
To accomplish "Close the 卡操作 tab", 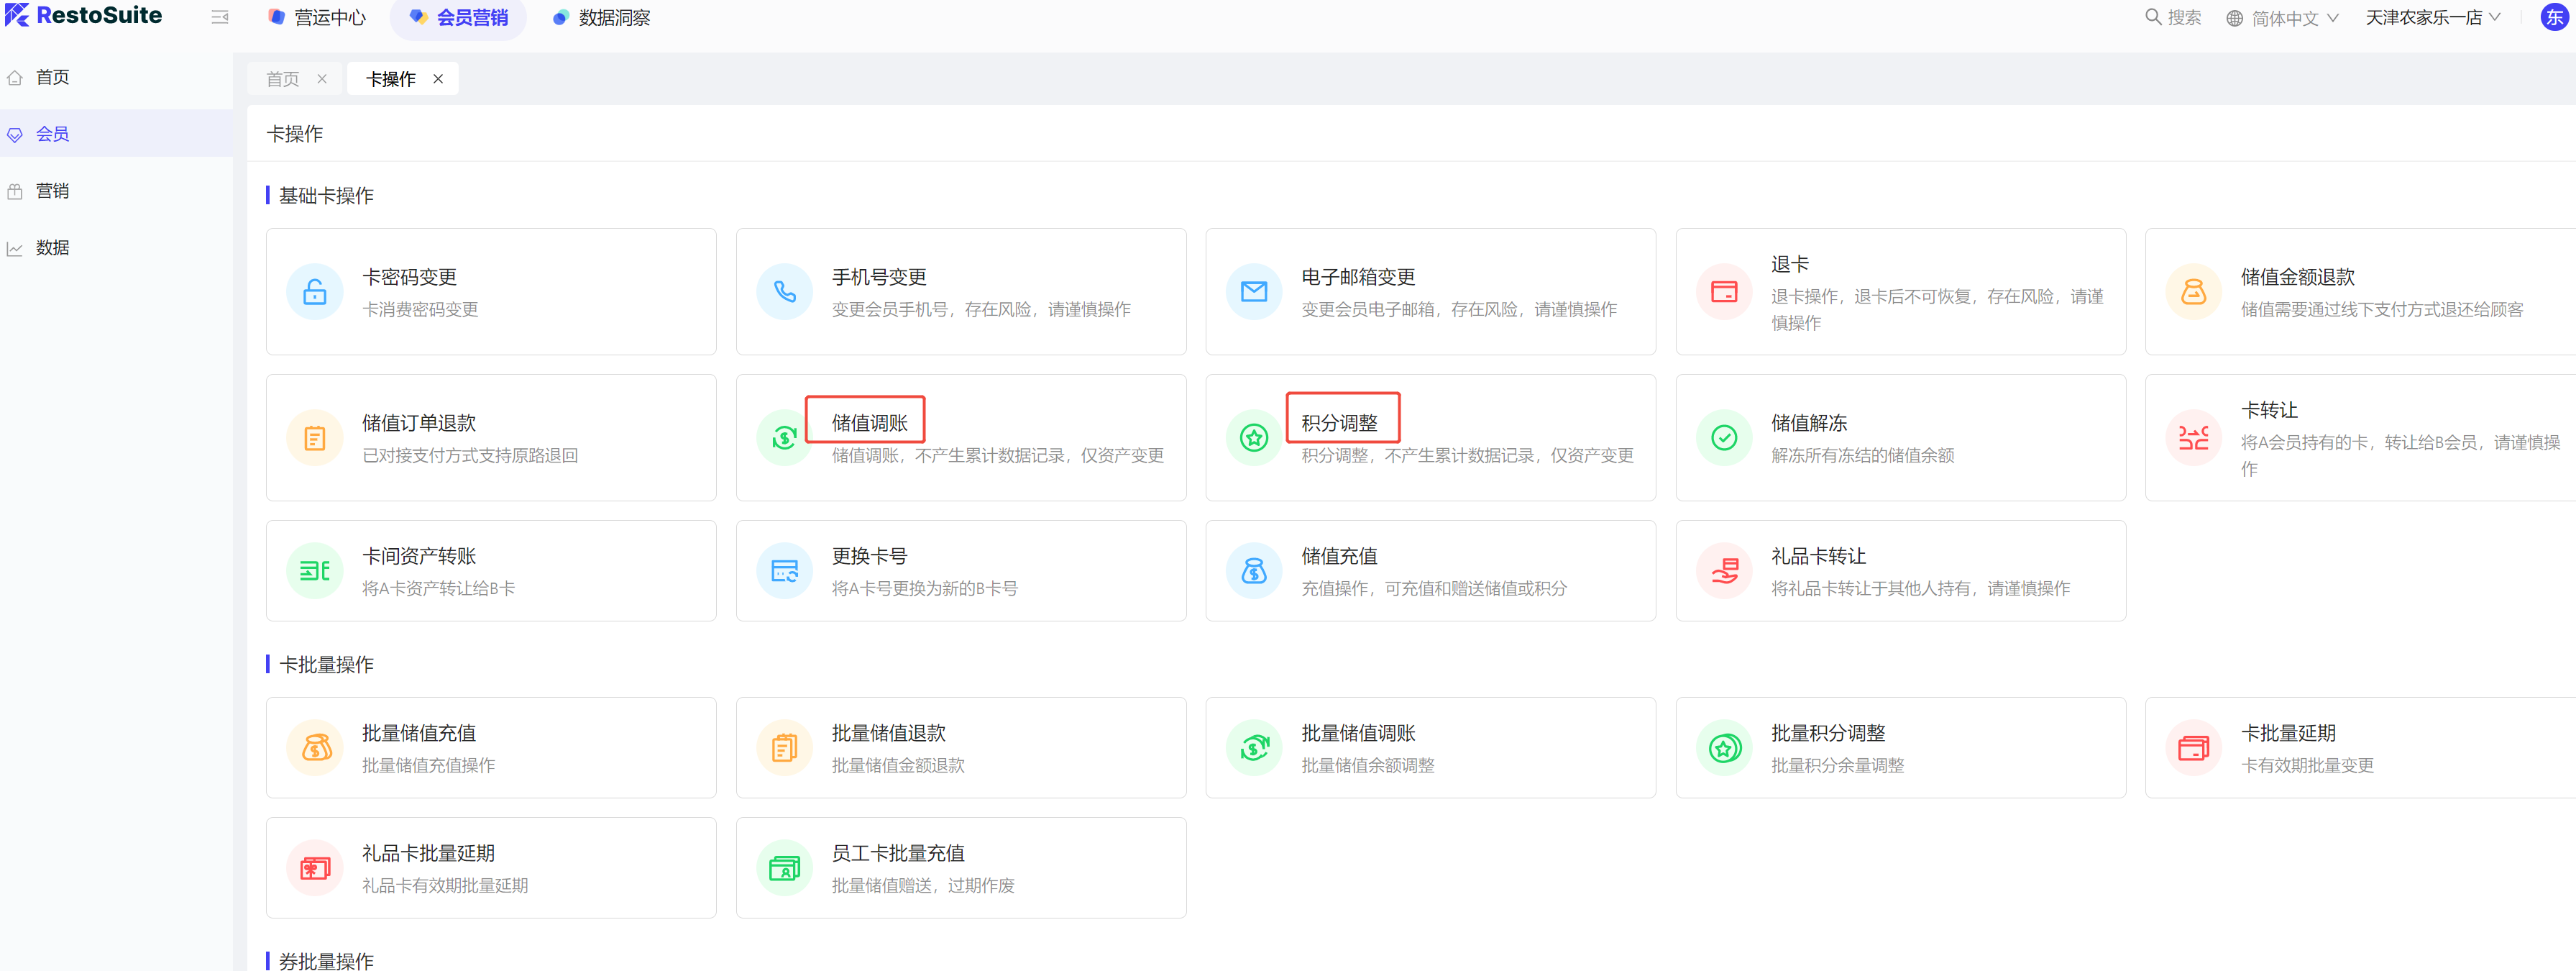I will pyautogui.click(x=438, y=79).
